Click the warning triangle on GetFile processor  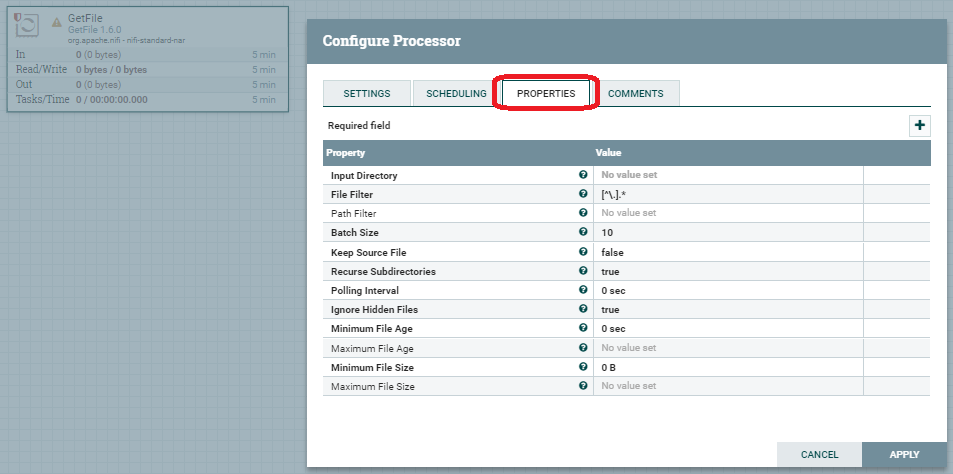tap(57, 22)
